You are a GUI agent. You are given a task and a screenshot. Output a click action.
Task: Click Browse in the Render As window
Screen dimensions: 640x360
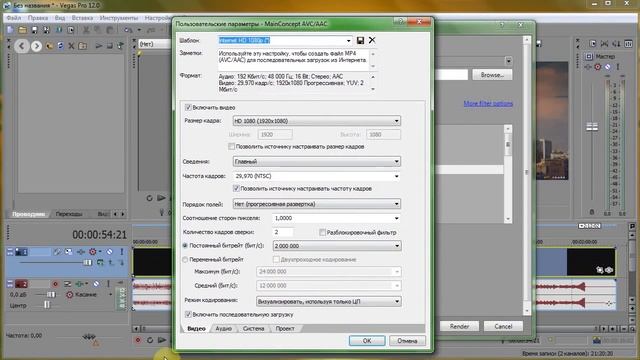492,75
